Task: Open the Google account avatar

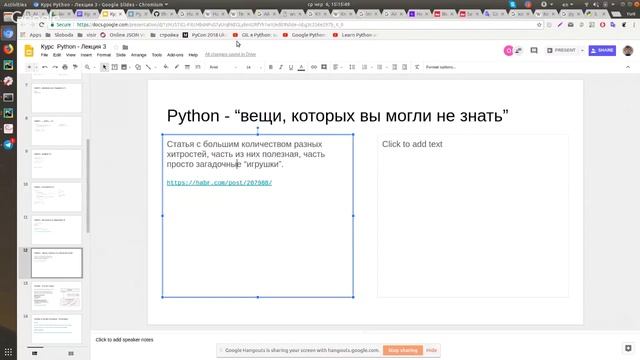Action: tap(628, 51)
